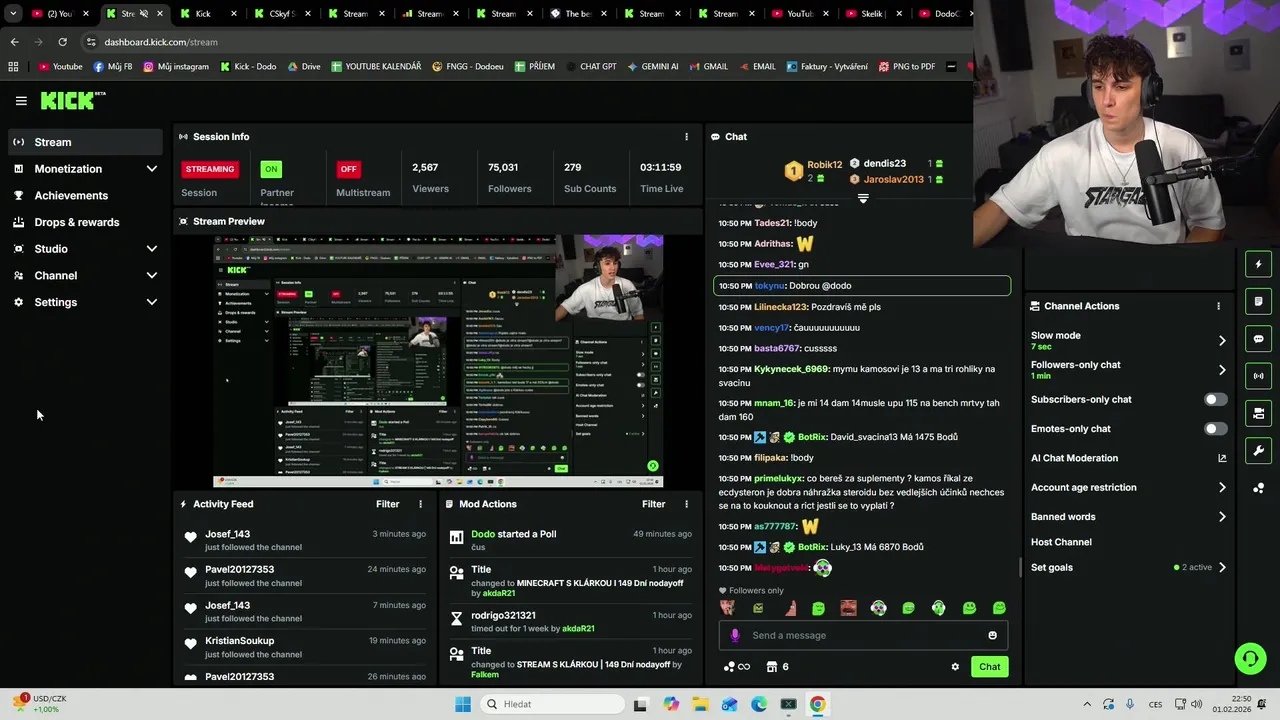Open Account age restriction chevron
Viewport: 1280px width, 720px height.
(1222, 488)
